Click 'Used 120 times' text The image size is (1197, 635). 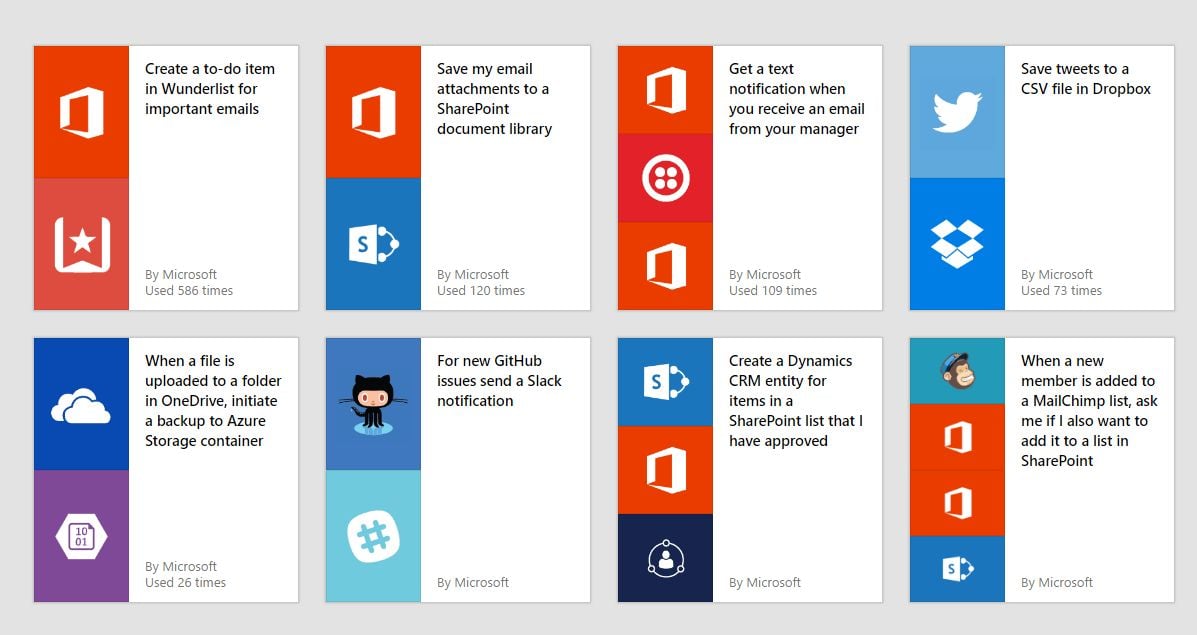pyautogui.click(x=481, y=291)
